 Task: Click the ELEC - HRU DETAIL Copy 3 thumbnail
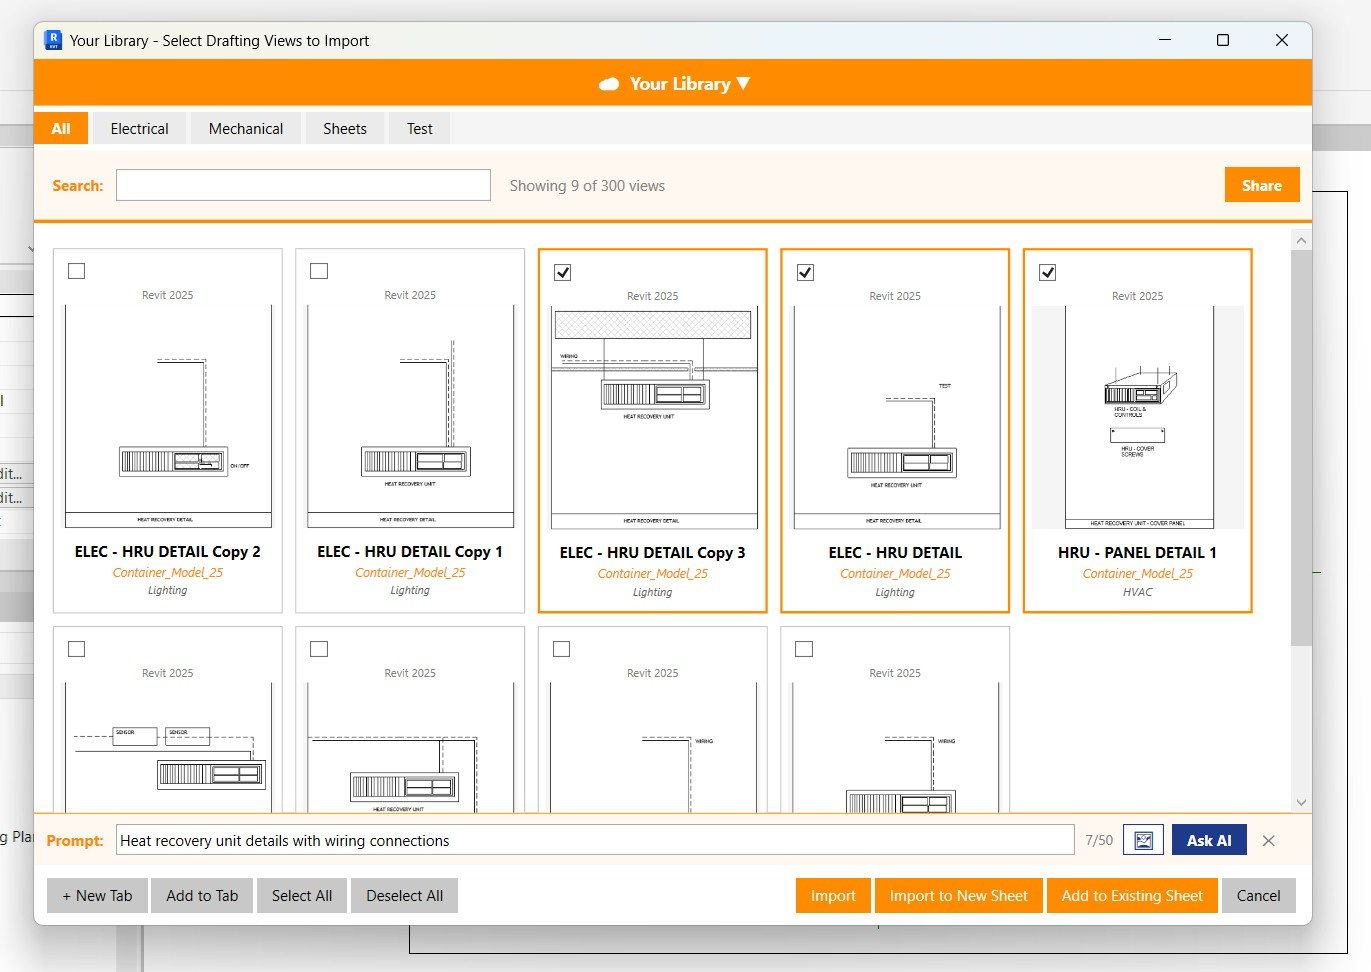click(653, 417)
